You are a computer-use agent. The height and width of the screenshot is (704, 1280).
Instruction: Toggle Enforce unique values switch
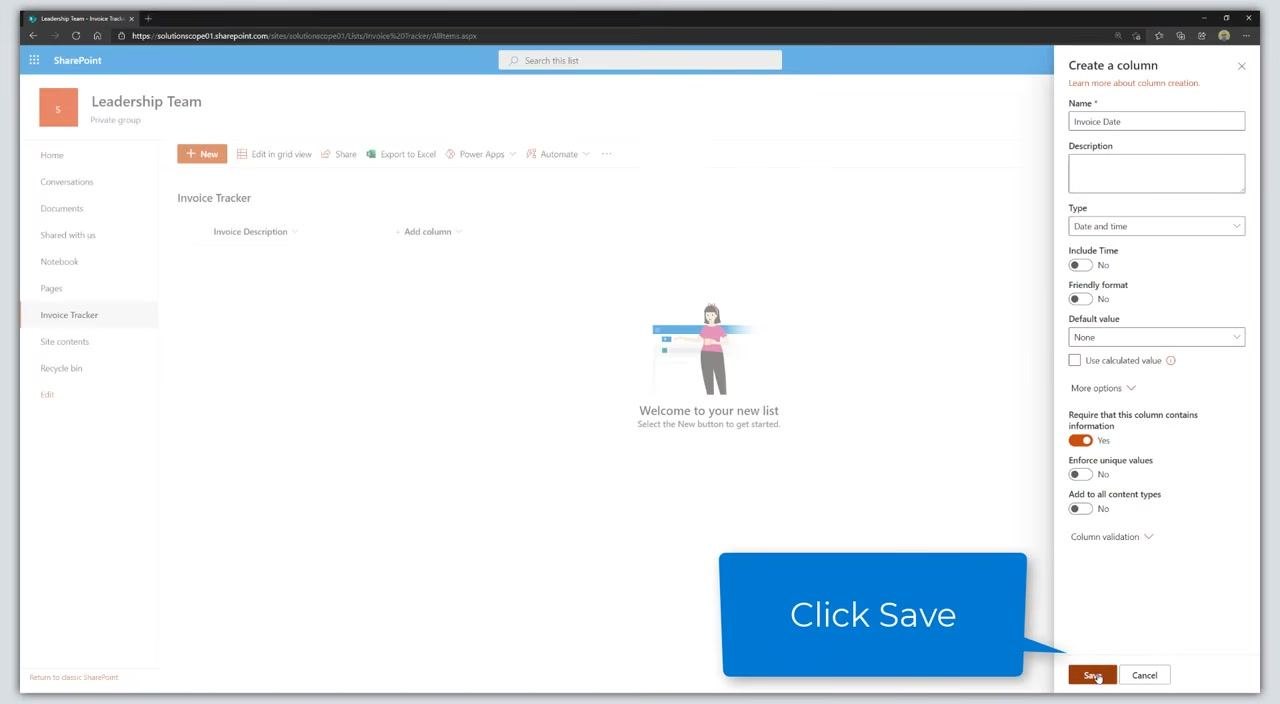point(1080,474)
